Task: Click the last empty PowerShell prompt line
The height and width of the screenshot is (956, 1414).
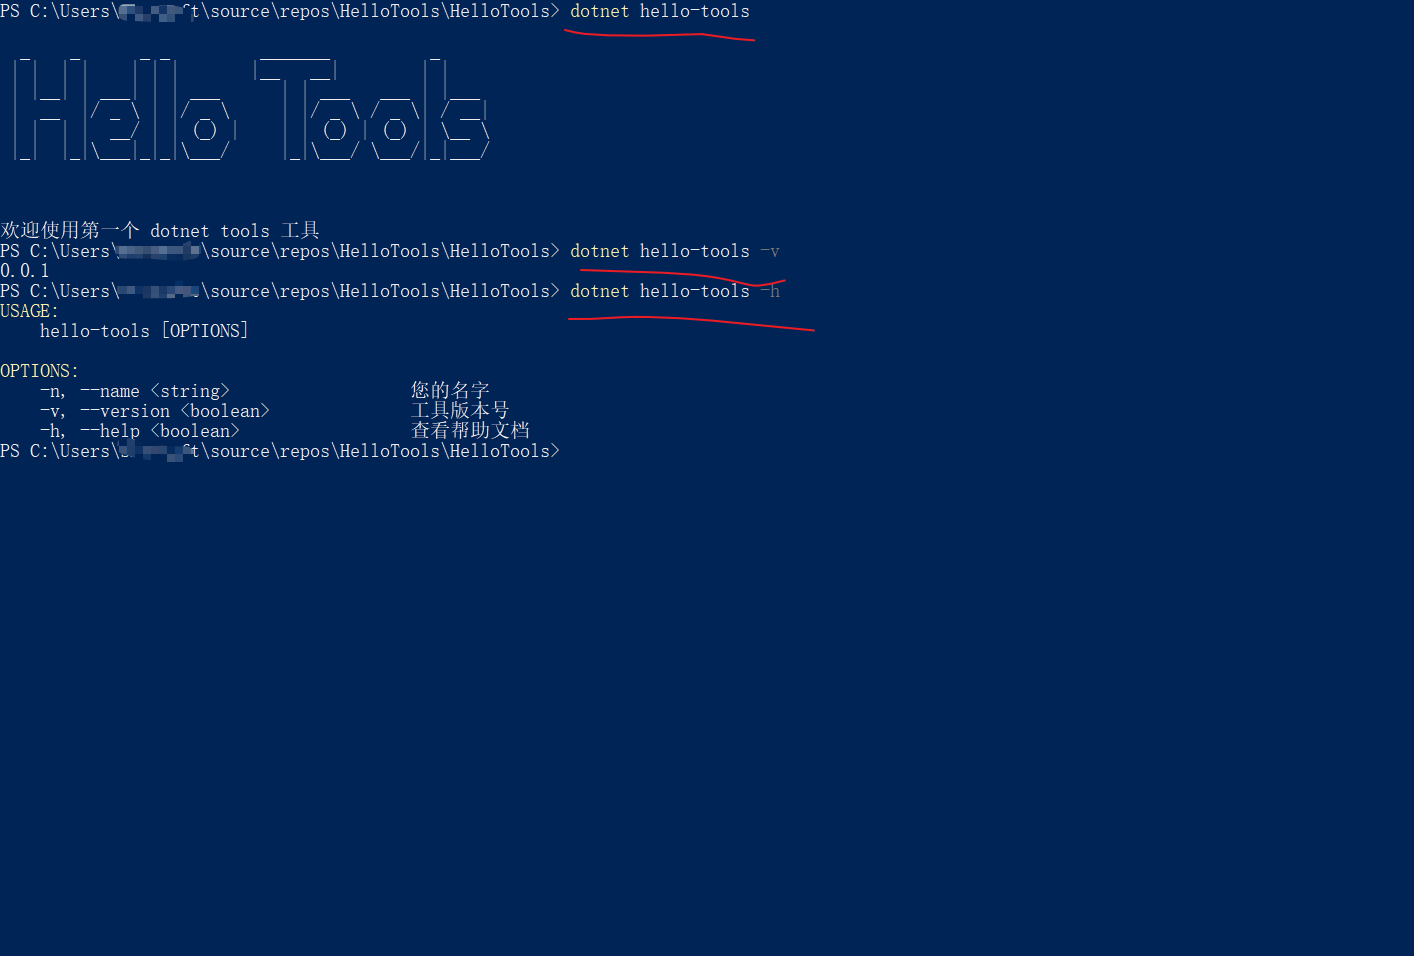Action: (x=280, y=452)
